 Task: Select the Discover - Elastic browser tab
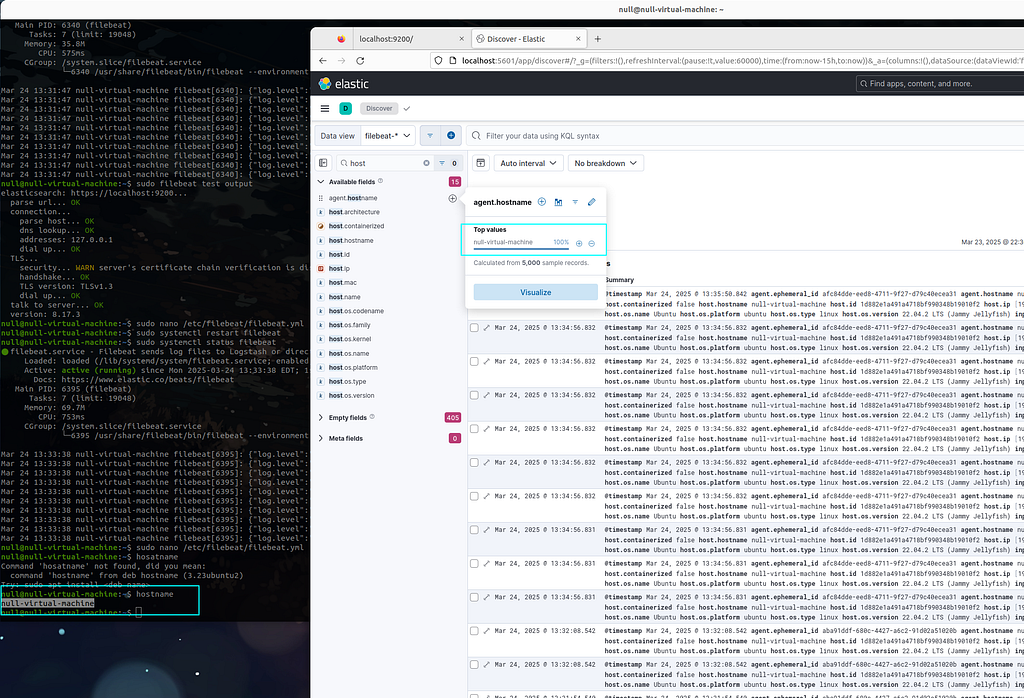[528, 39]
